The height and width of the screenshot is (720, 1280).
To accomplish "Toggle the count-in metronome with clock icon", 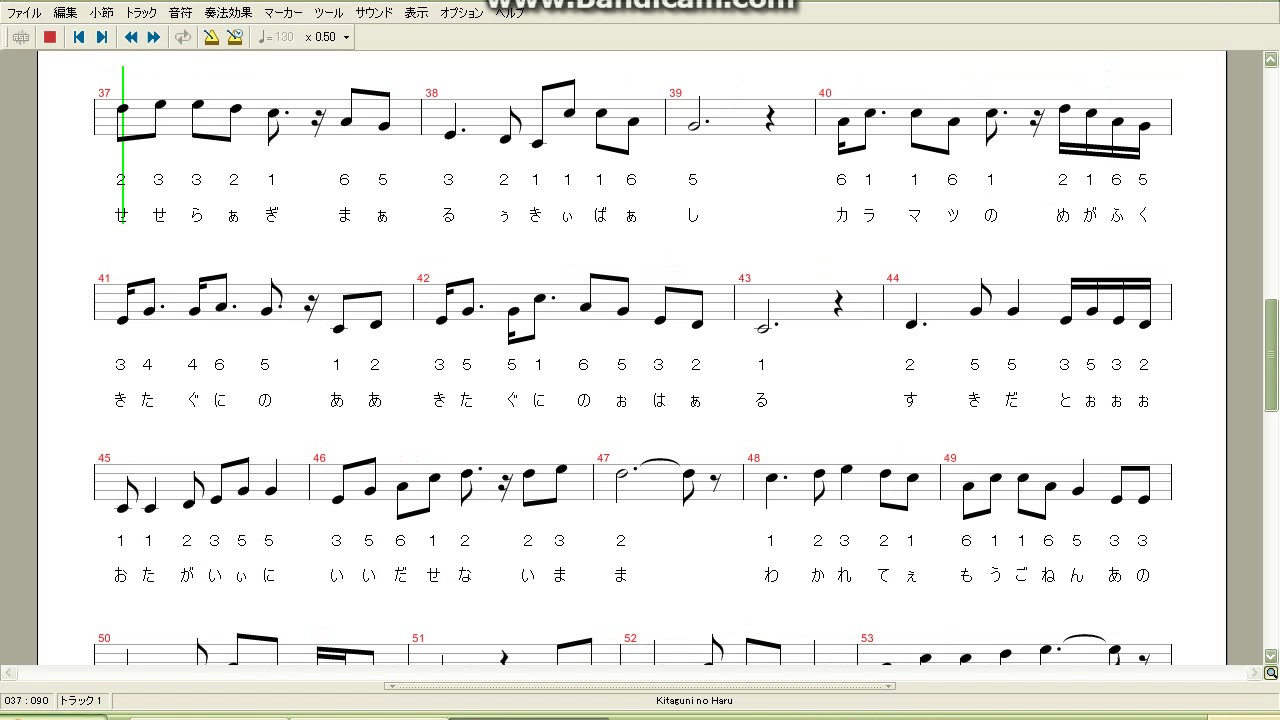I will pyautogui.click(x=235, y=37).
